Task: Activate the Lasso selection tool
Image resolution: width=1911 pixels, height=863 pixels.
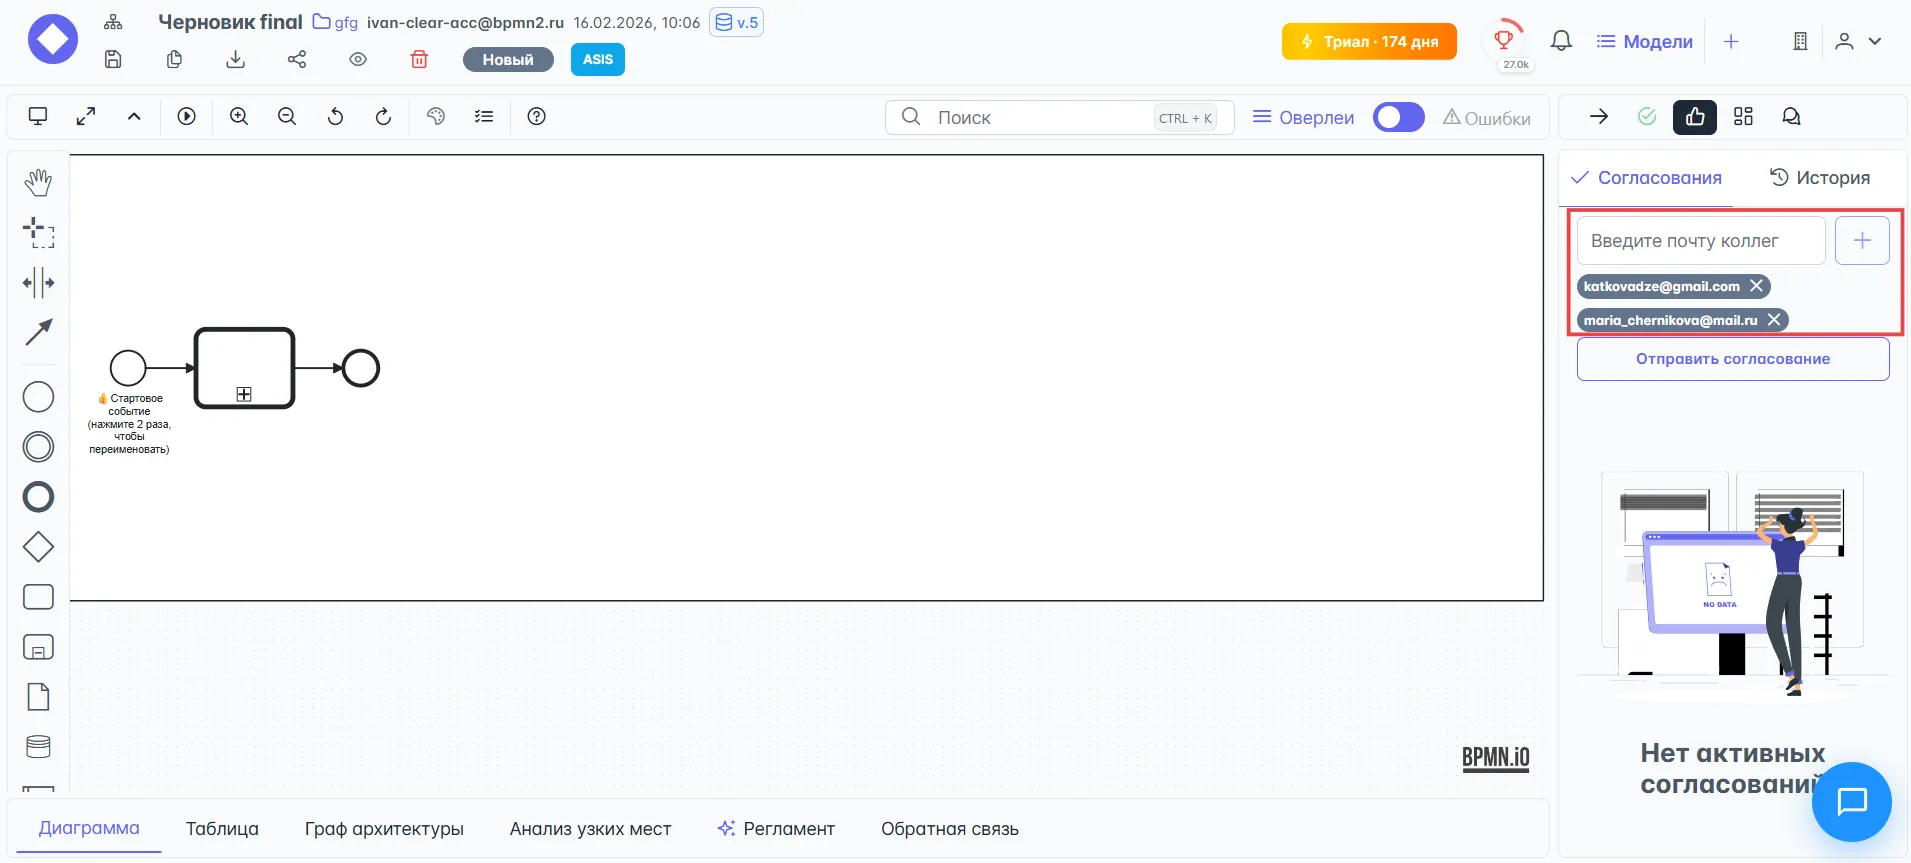Action: point(38,233)
